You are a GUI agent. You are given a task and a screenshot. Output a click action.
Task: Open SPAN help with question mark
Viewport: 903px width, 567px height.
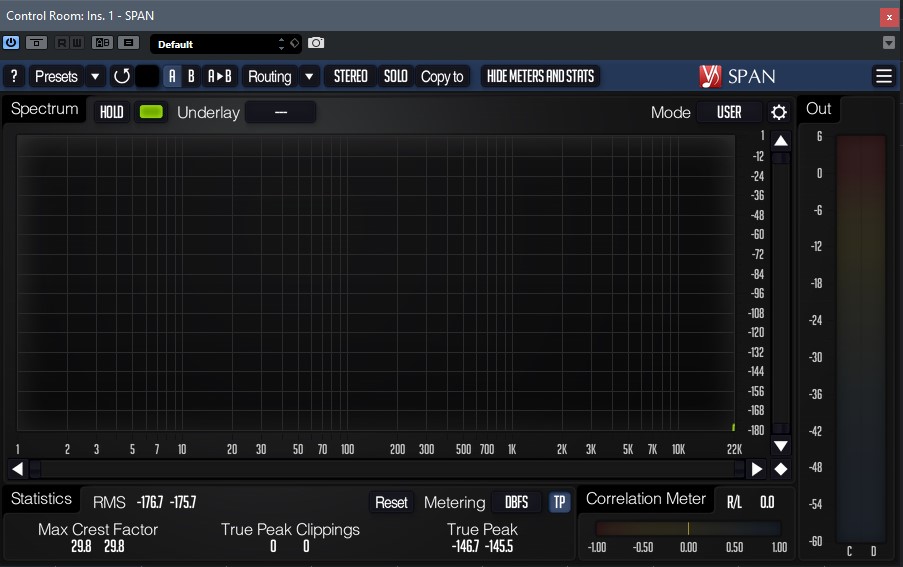click(x=14, y=76)
